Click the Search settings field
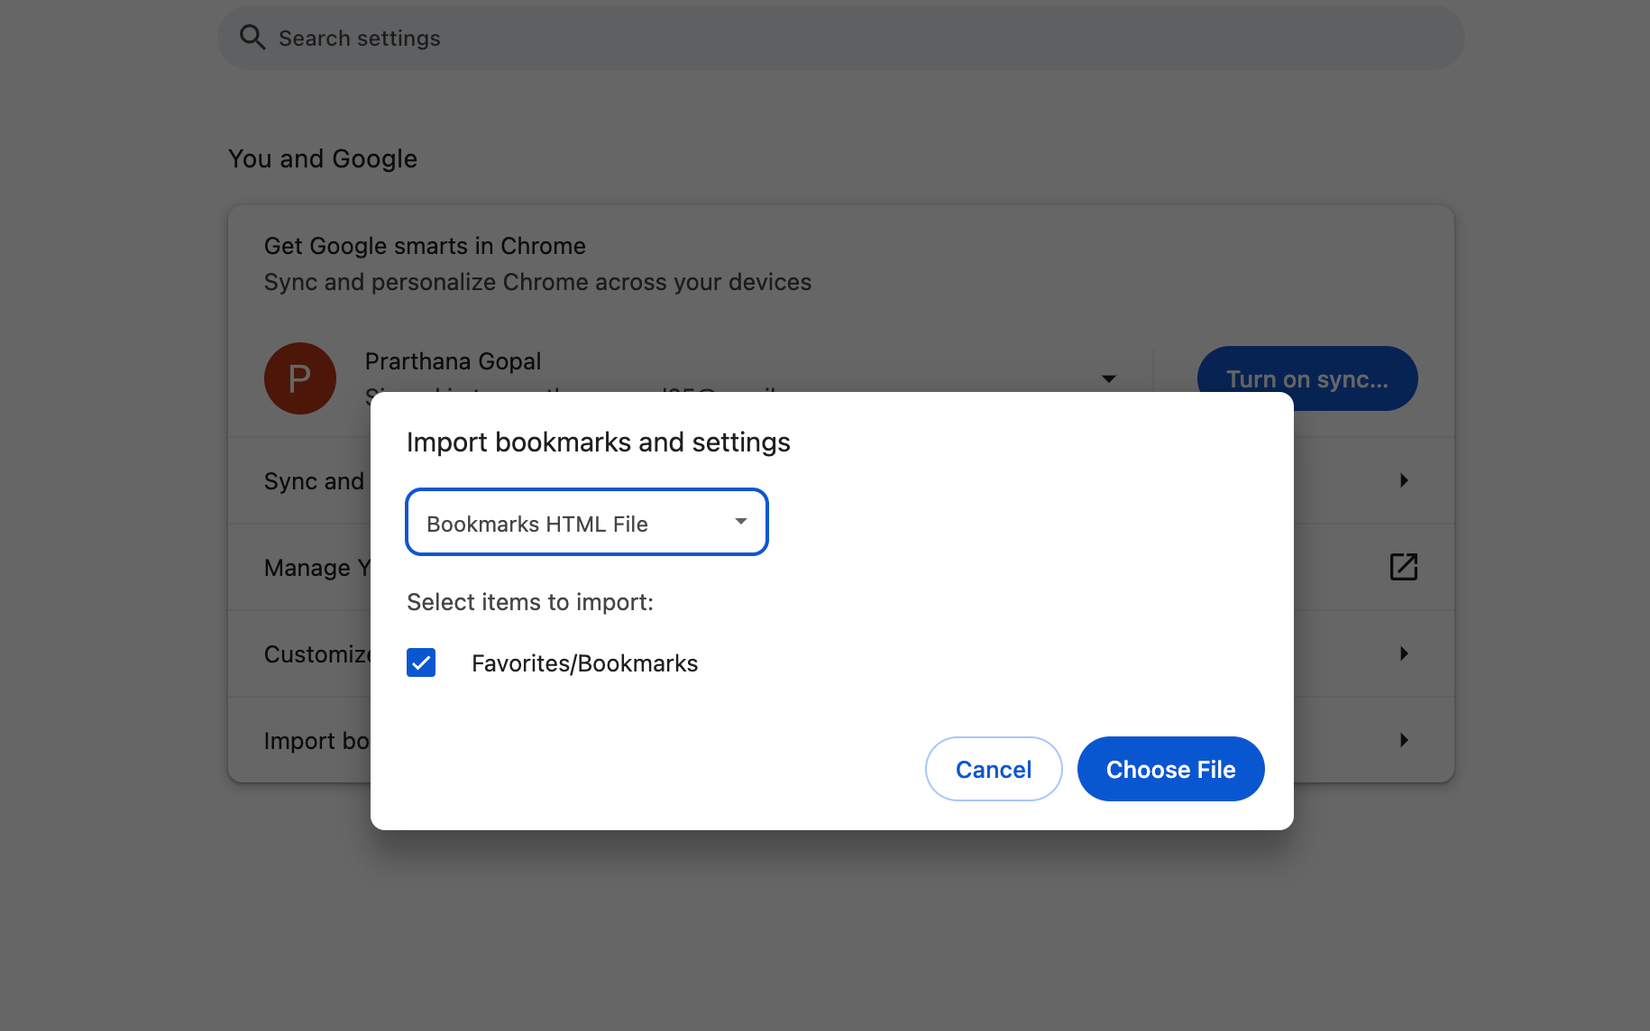This screenshot has width=1650, height=1031. coord(841,38)
